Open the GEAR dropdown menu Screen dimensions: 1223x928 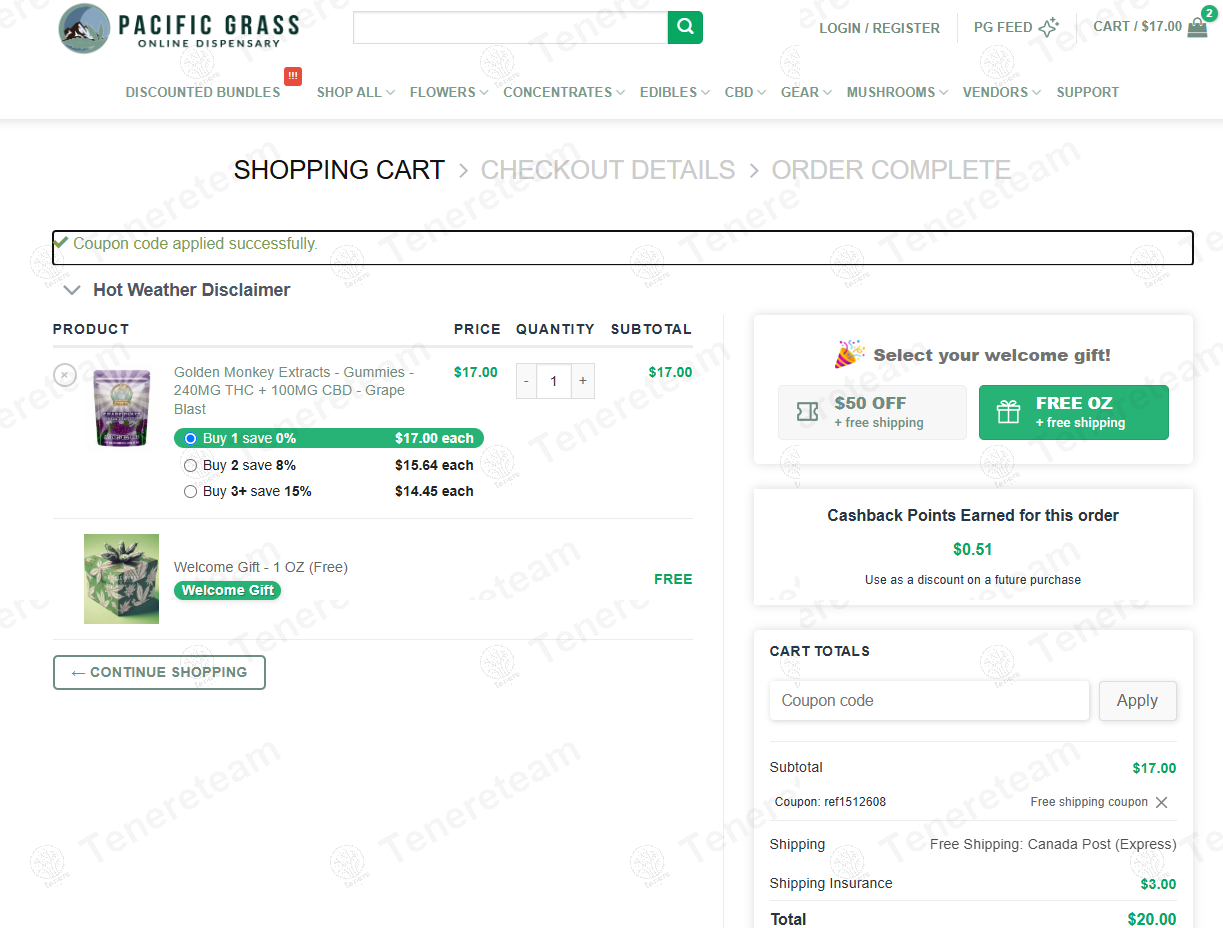point(807,92)
